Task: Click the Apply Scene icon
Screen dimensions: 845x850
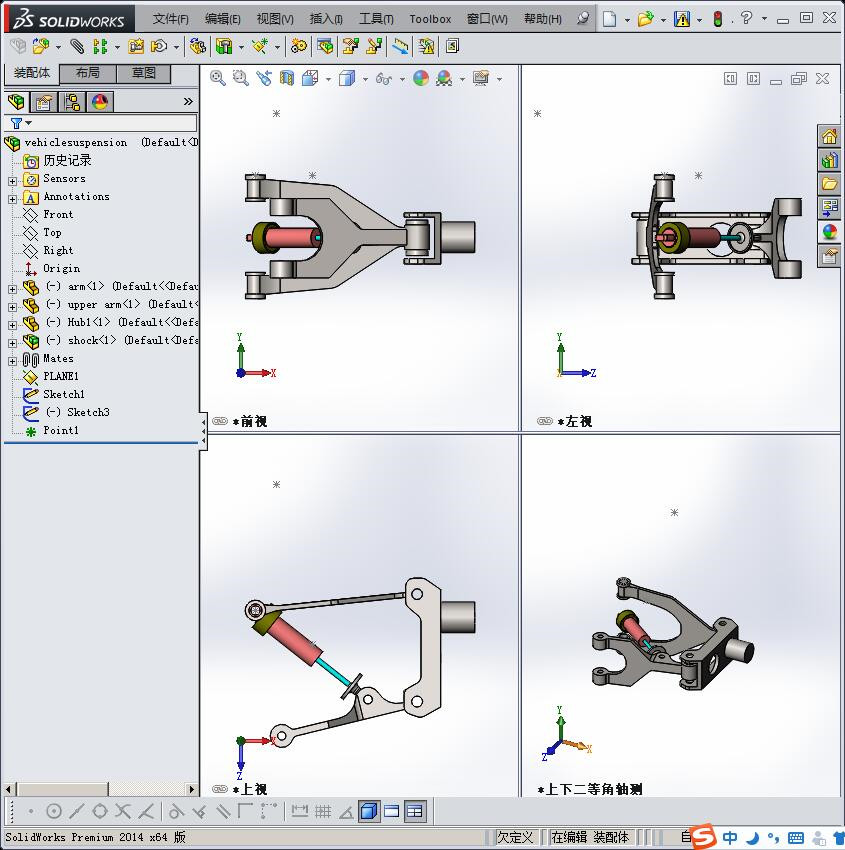Action: coord(444,79)
